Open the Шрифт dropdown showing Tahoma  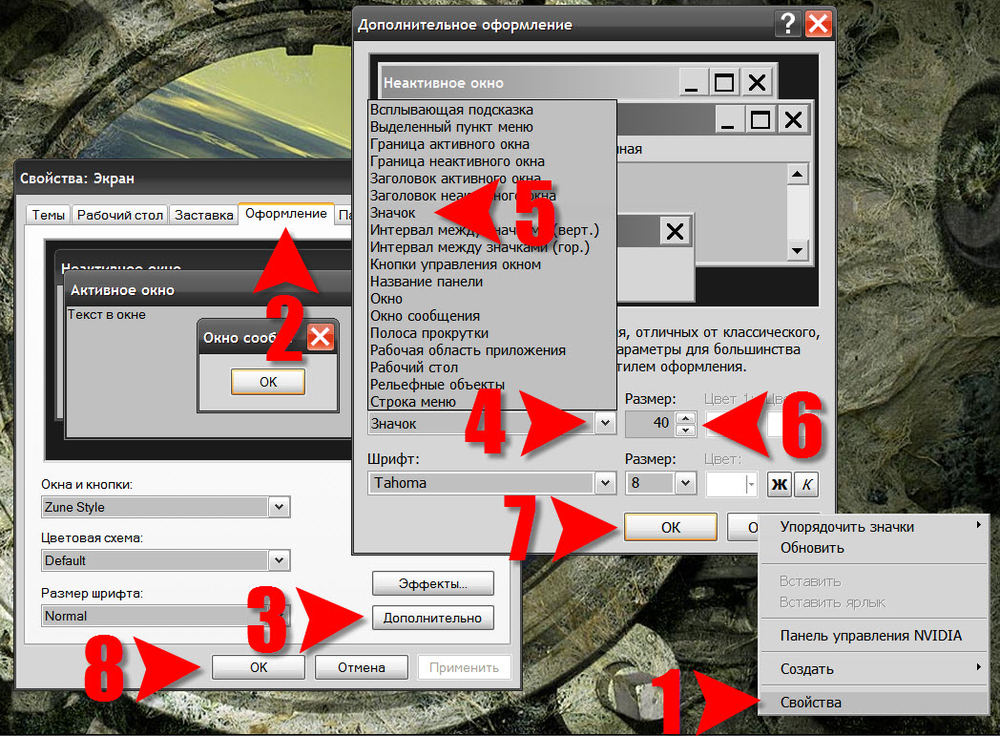[605, 483]
